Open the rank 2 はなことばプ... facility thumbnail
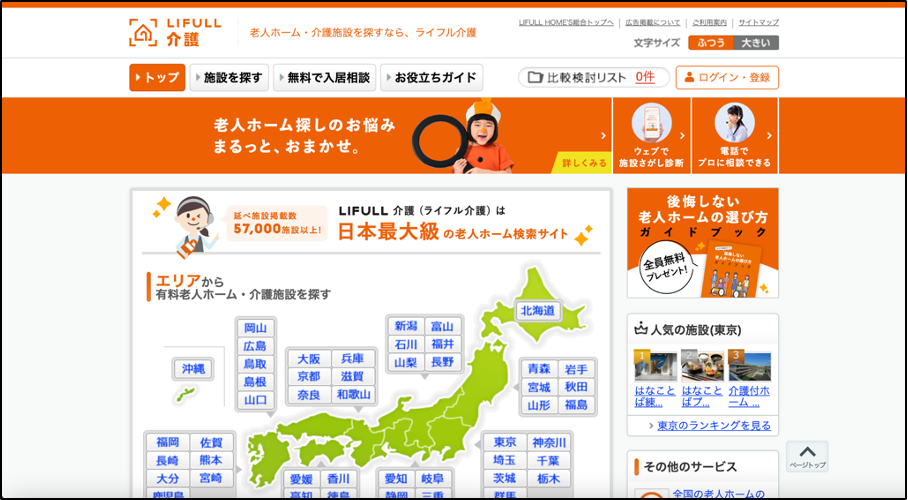The image size is (908, 500). 702,365
